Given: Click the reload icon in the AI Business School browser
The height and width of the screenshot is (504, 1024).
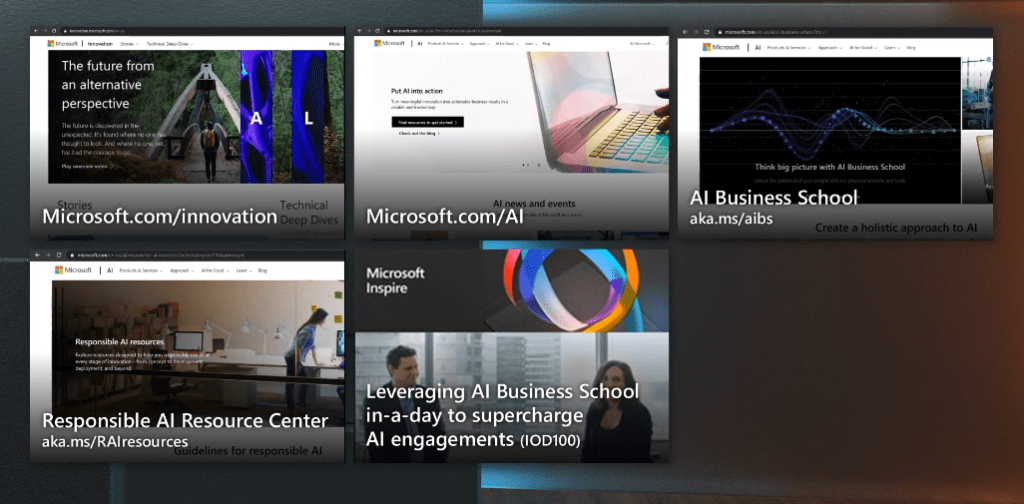Looking at the screenshot, I should [706, 33].
